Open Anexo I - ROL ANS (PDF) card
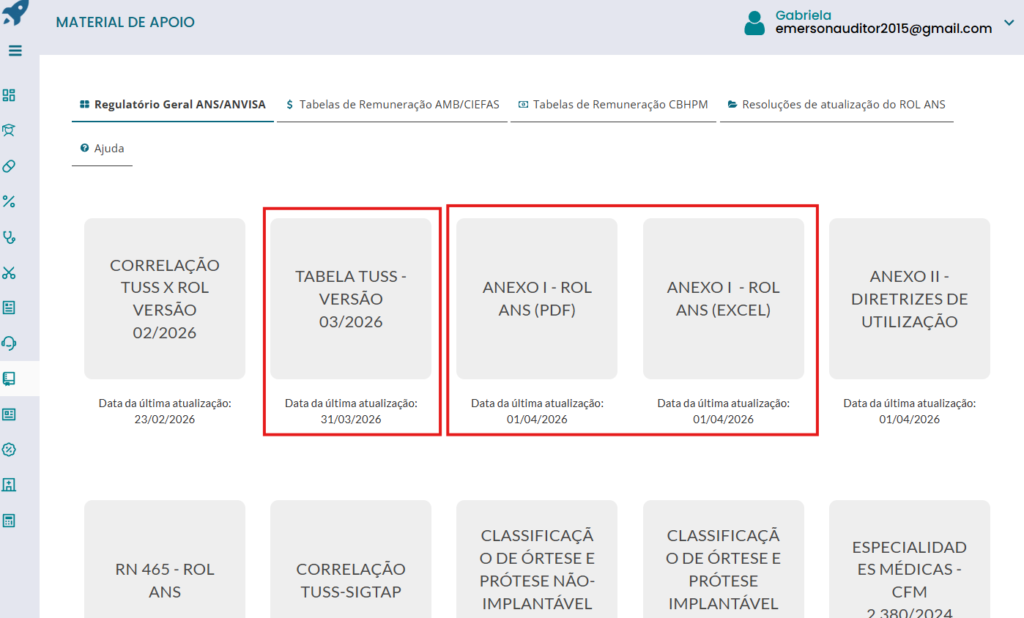Viewport: 1024px width, 618px height. pyautogui.click(x=537, y=299)
